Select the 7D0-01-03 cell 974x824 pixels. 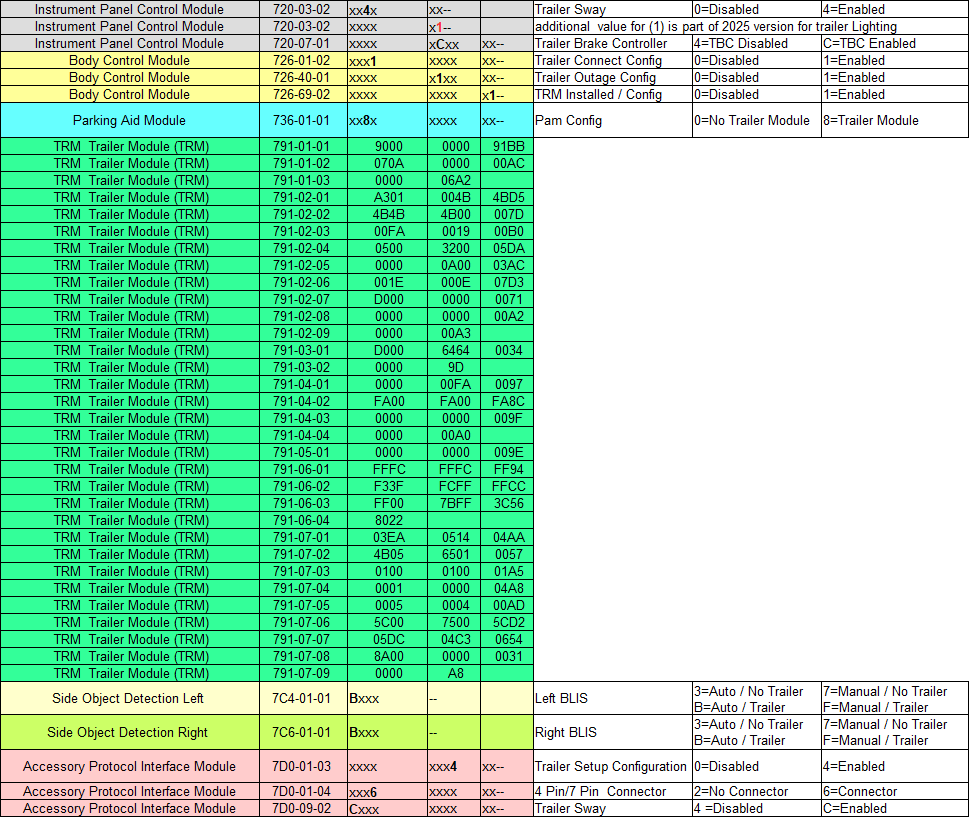click(x=303, y=766)
